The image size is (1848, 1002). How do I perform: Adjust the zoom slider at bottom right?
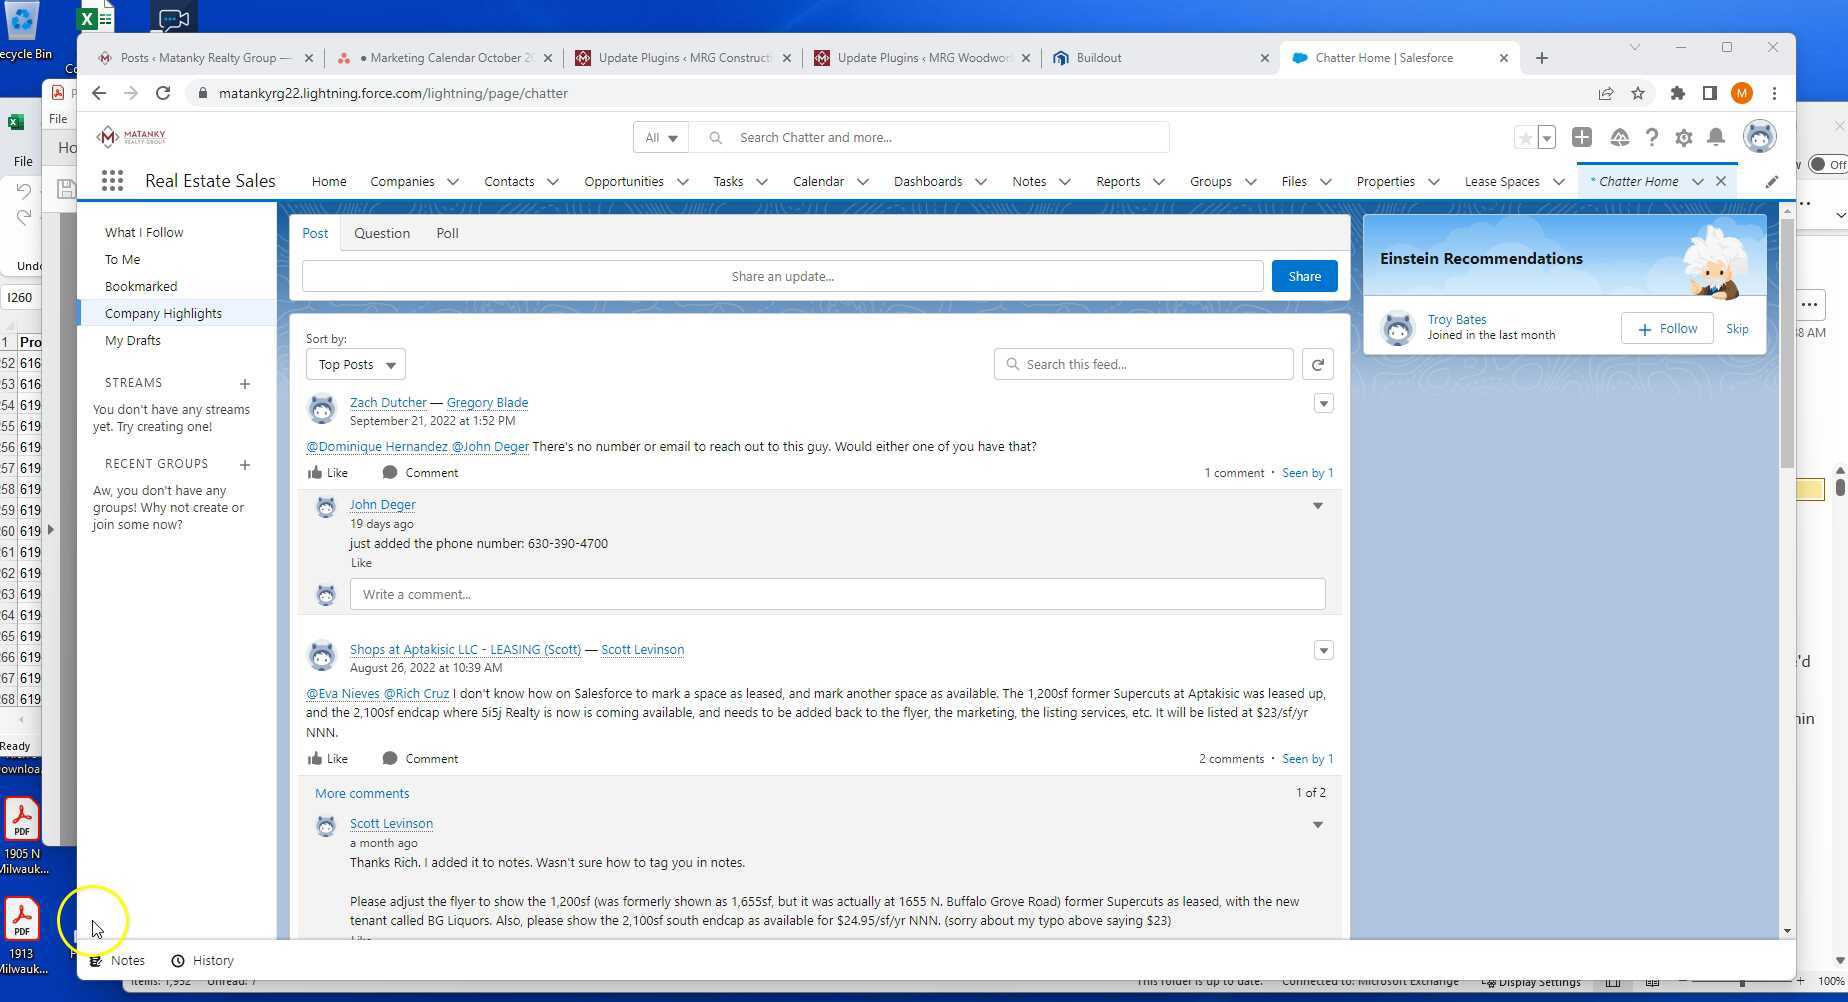[x=1740, y=981]
